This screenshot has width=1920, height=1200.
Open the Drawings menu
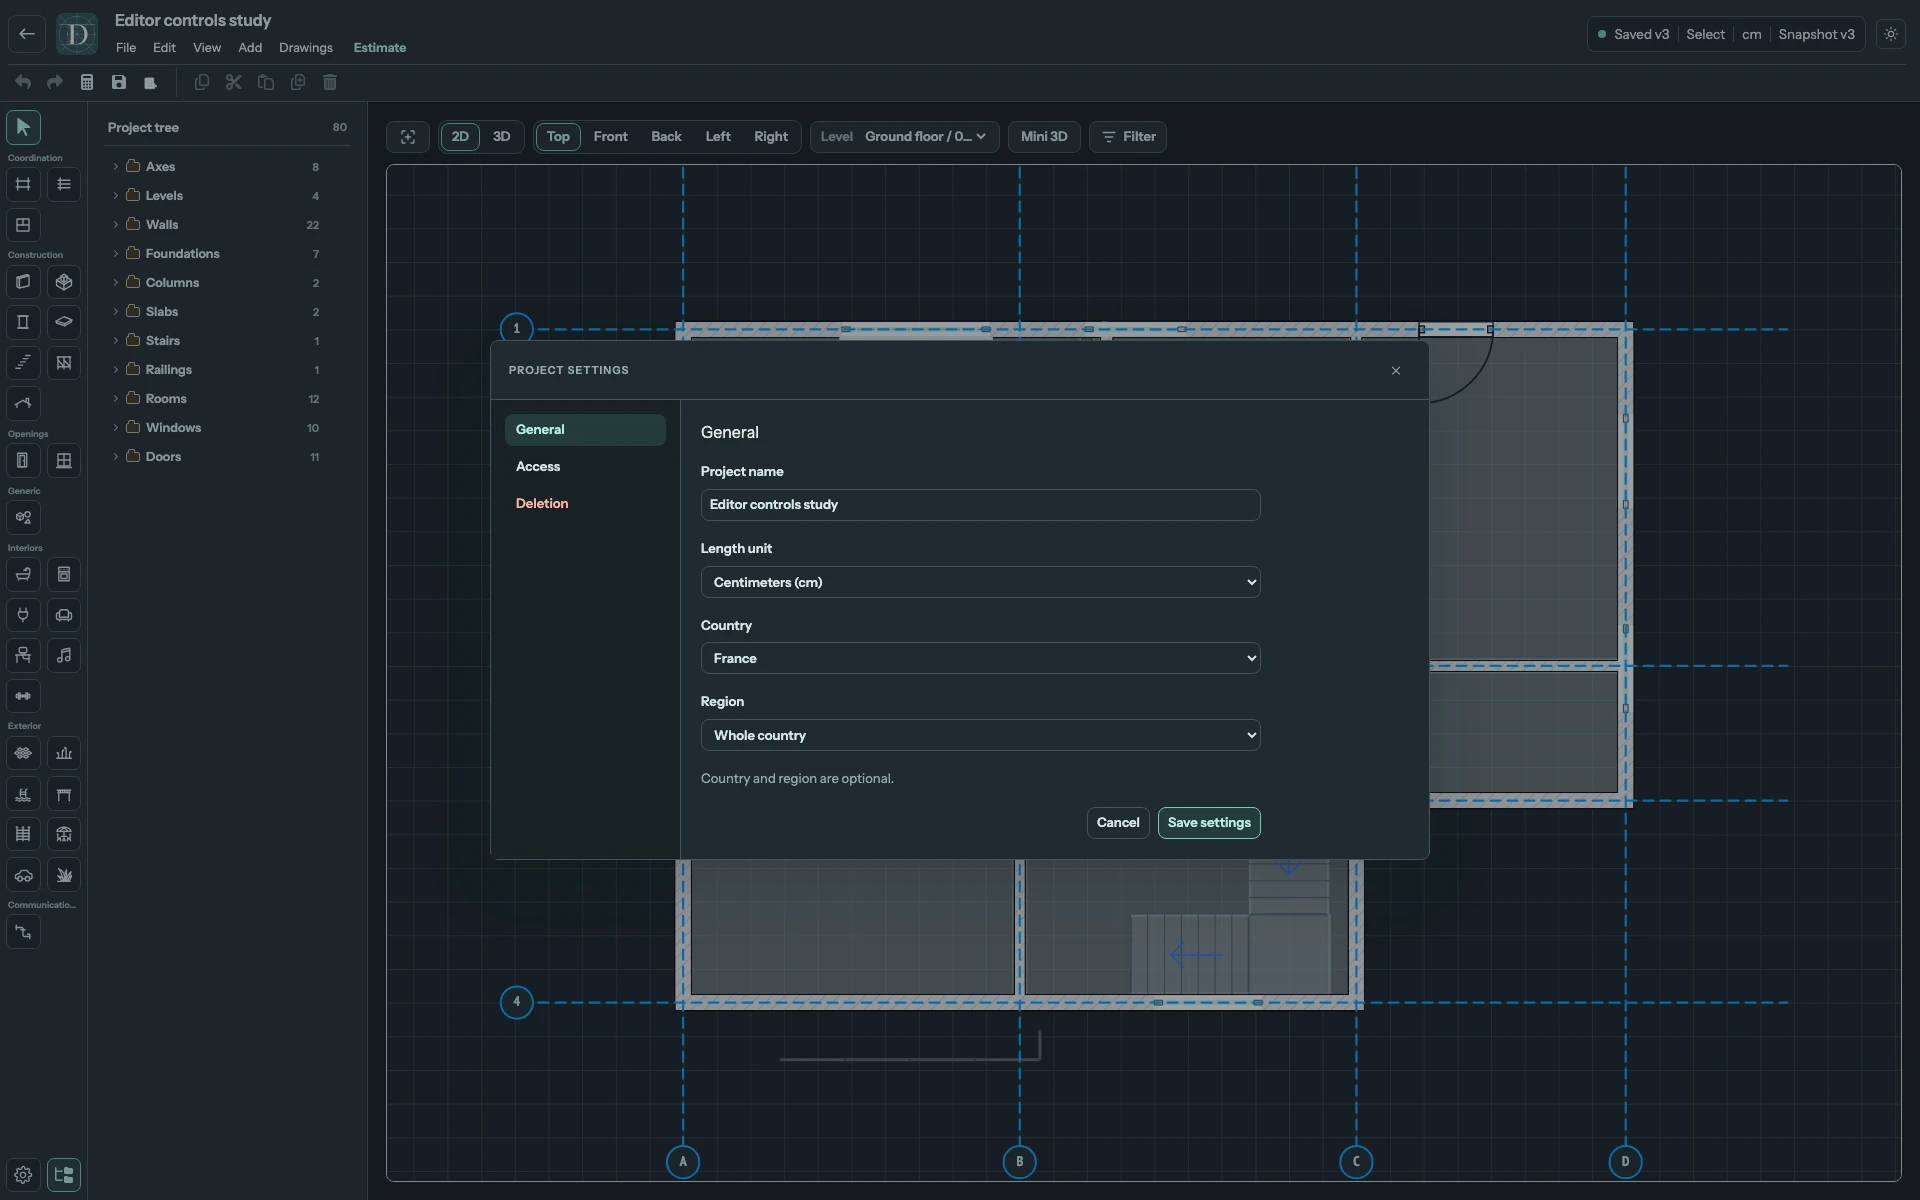pos(306,48)
